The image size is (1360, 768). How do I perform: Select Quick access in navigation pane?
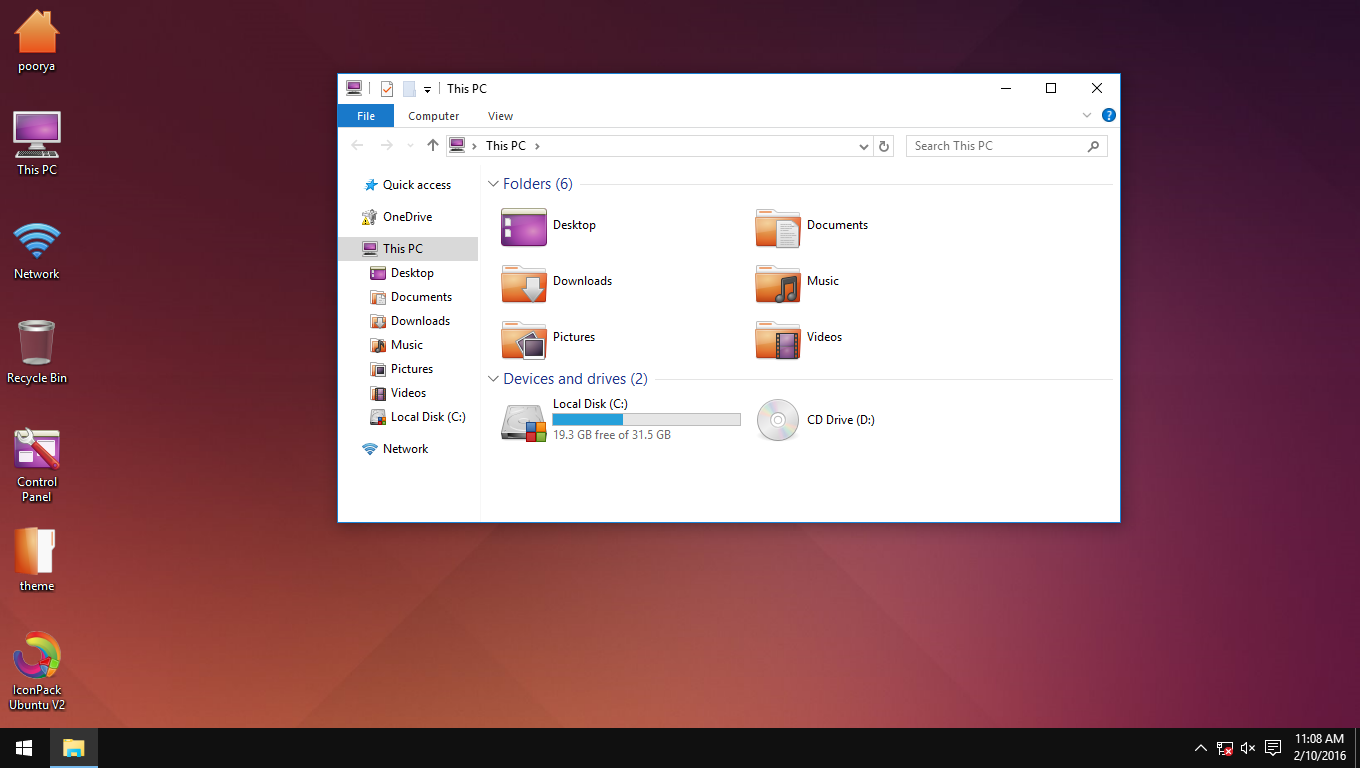coord(408,185)
